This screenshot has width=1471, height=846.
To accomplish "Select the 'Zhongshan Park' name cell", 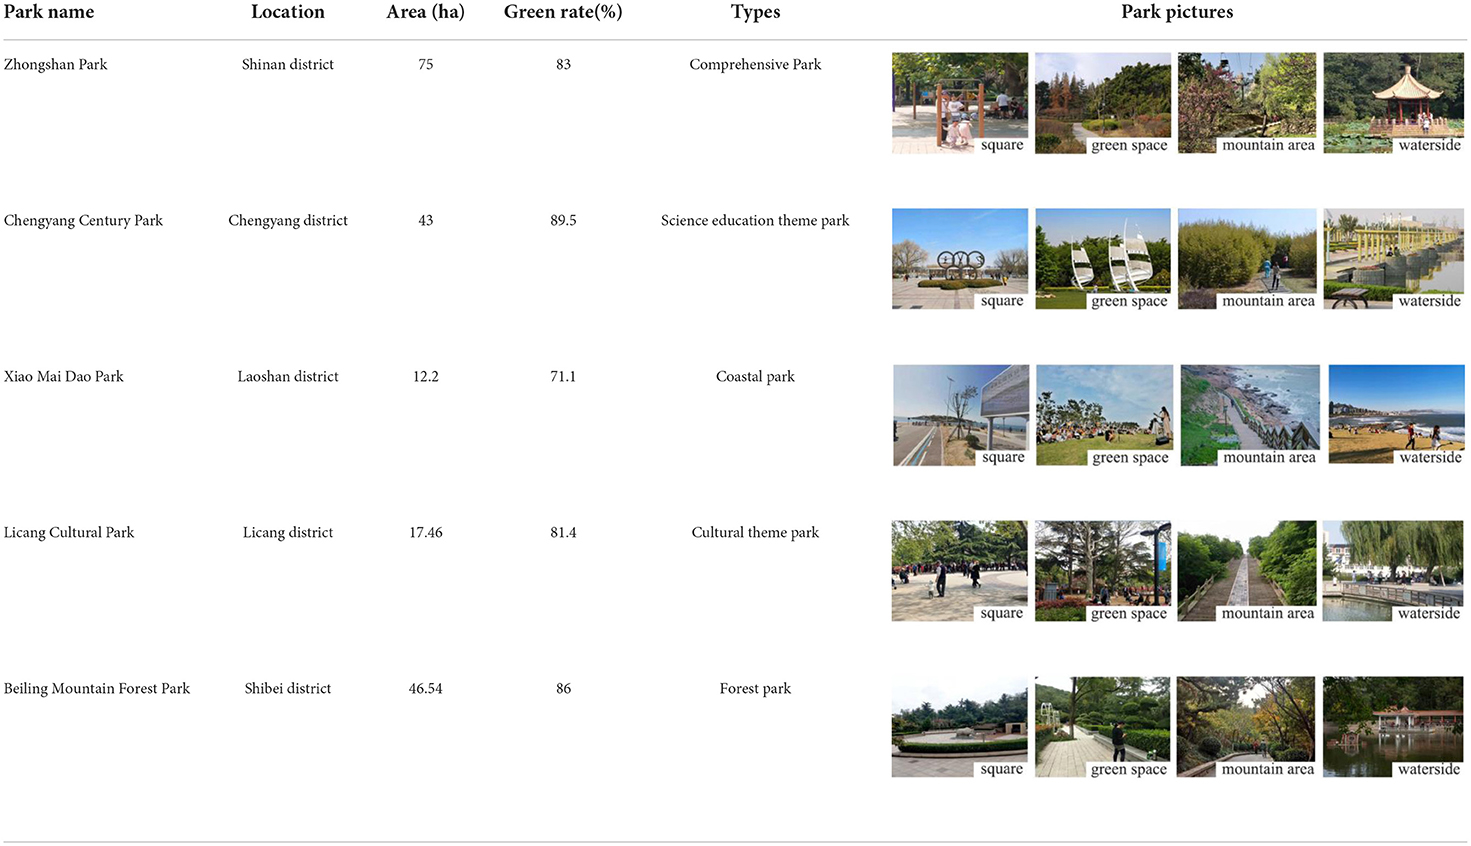I will point(55,64).
